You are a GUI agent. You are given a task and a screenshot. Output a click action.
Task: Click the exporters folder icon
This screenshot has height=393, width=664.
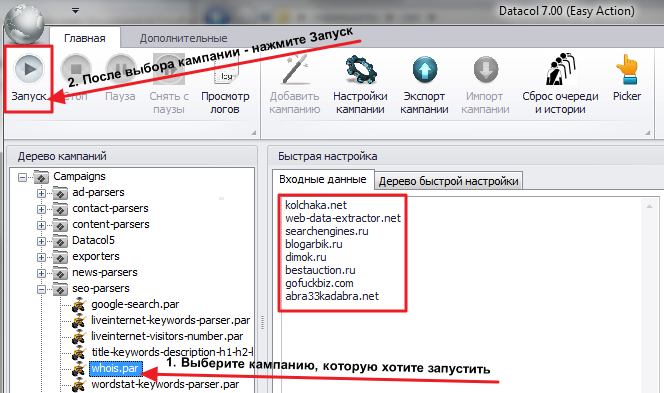coord(60,257)
